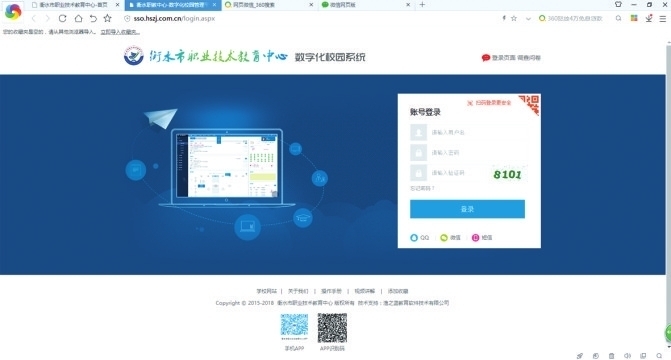Log in with the QQ icon
This screenshot has height=360, width=671.
click(x=419, y=238)
